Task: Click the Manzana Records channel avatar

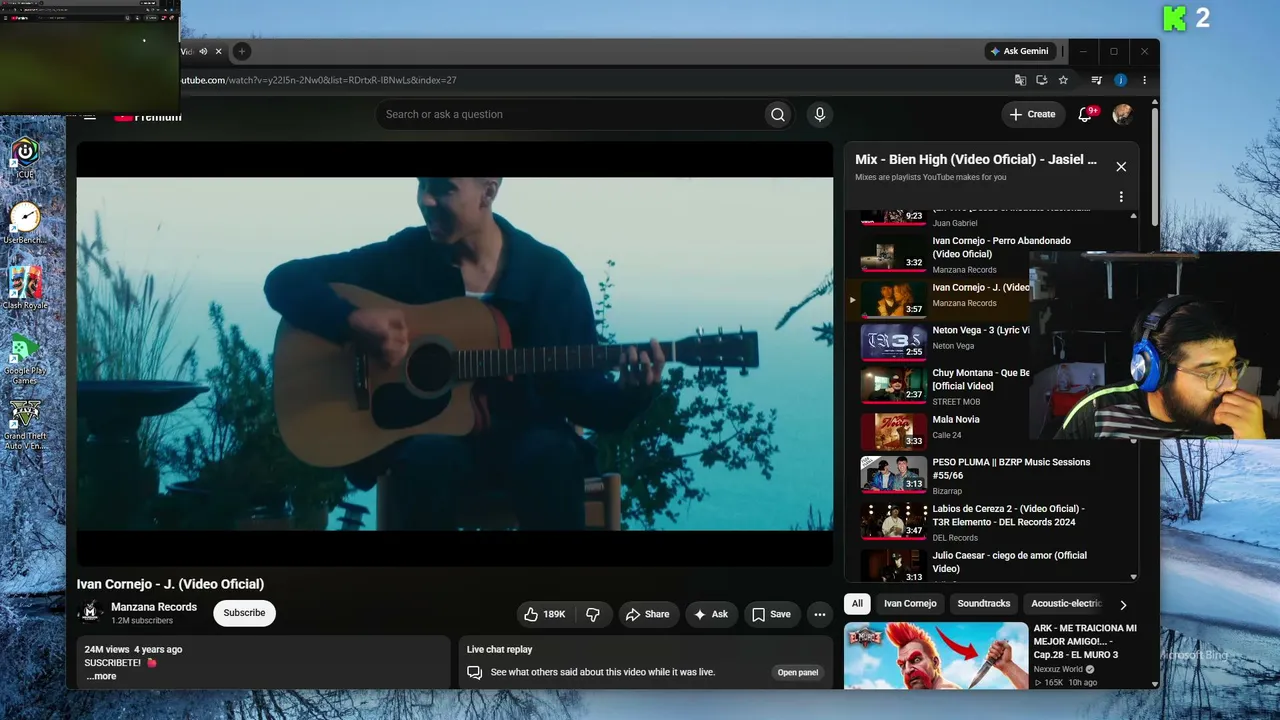Action: tap(91, 613)
